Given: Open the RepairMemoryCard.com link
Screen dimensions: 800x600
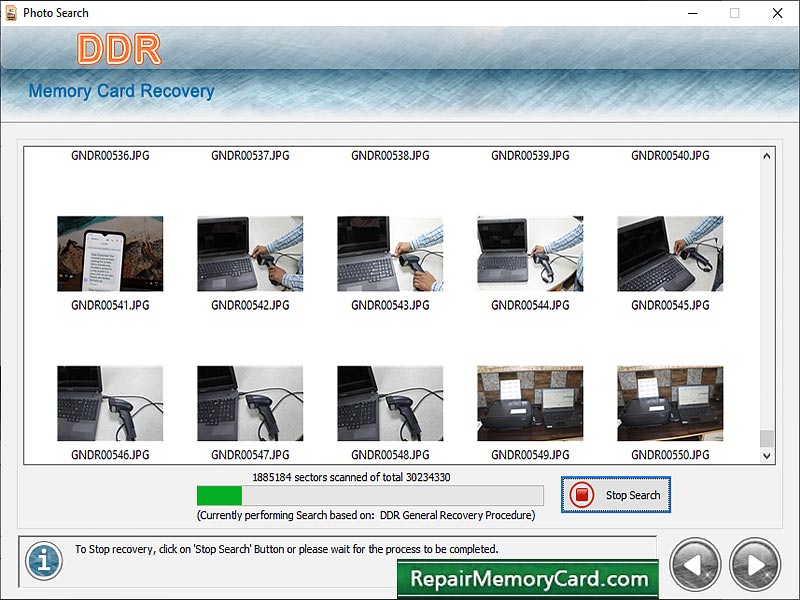Looking at the screenshot, I should pos(530,580).
